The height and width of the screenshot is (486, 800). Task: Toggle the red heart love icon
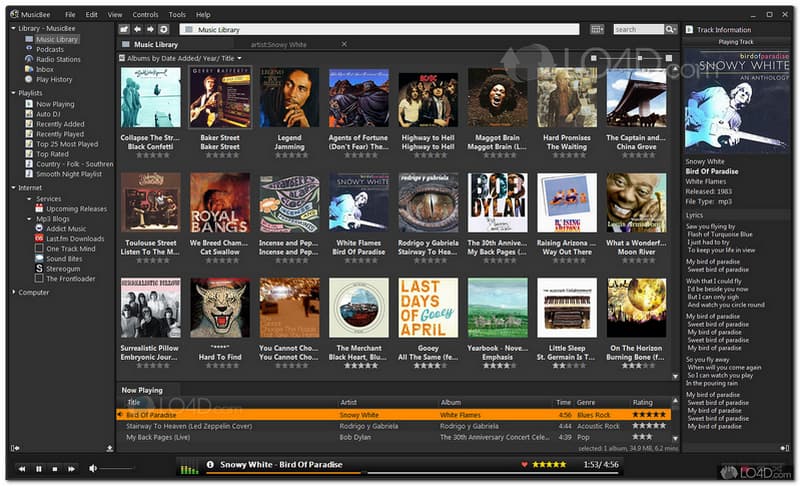524,465
